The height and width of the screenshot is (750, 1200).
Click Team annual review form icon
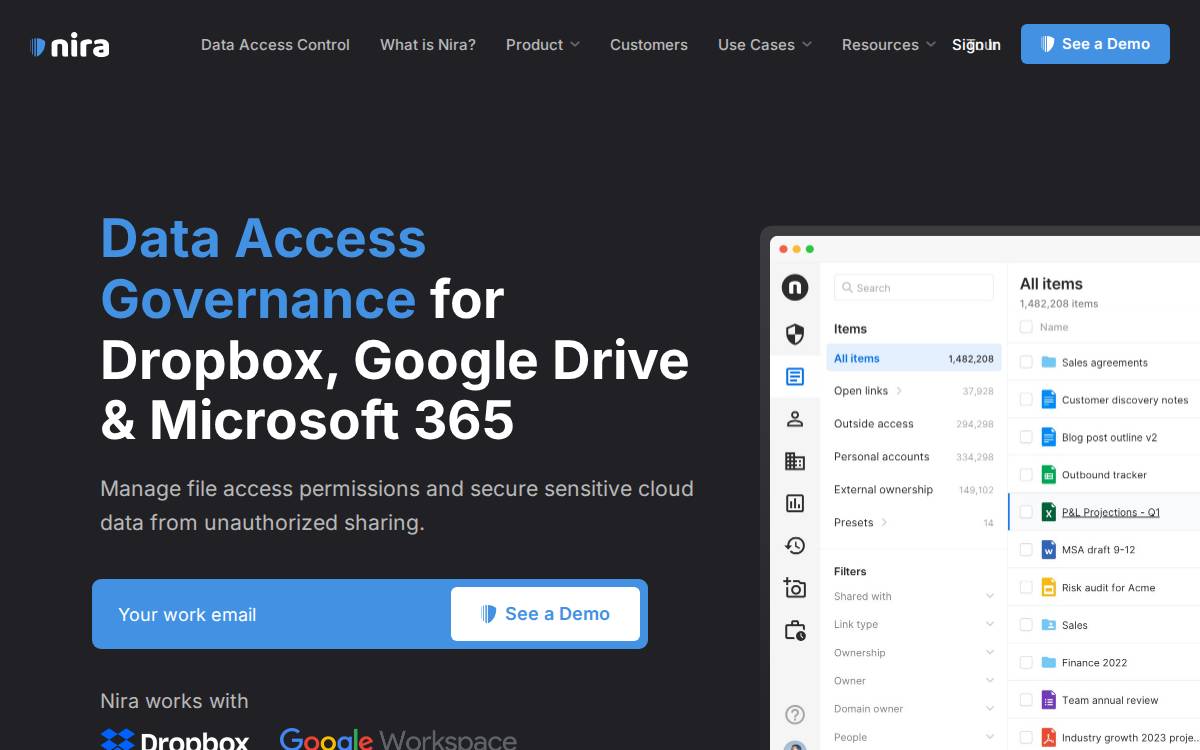[1049, 700]
